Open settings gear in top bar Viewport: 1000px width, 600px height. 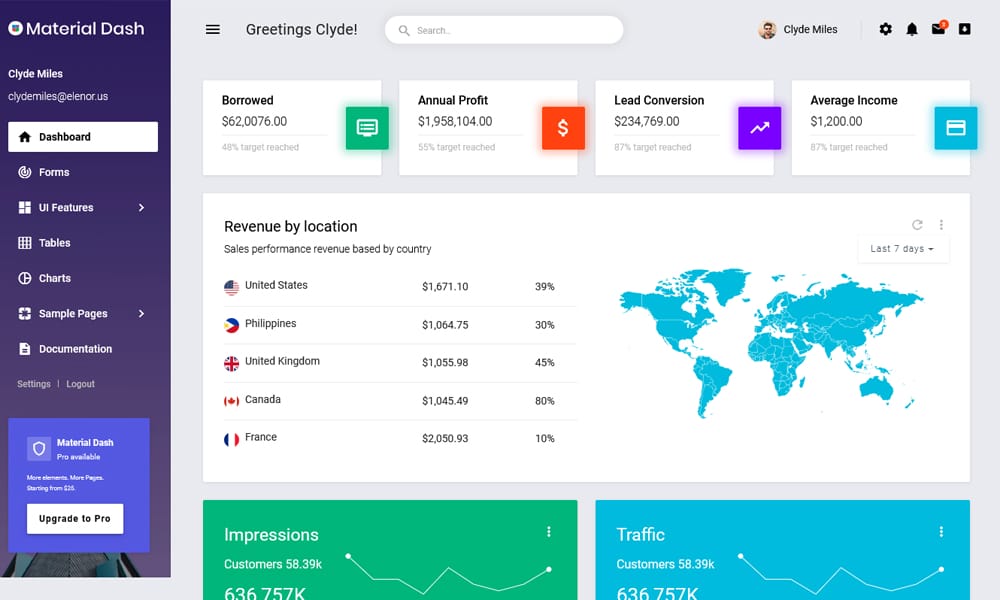885,29
